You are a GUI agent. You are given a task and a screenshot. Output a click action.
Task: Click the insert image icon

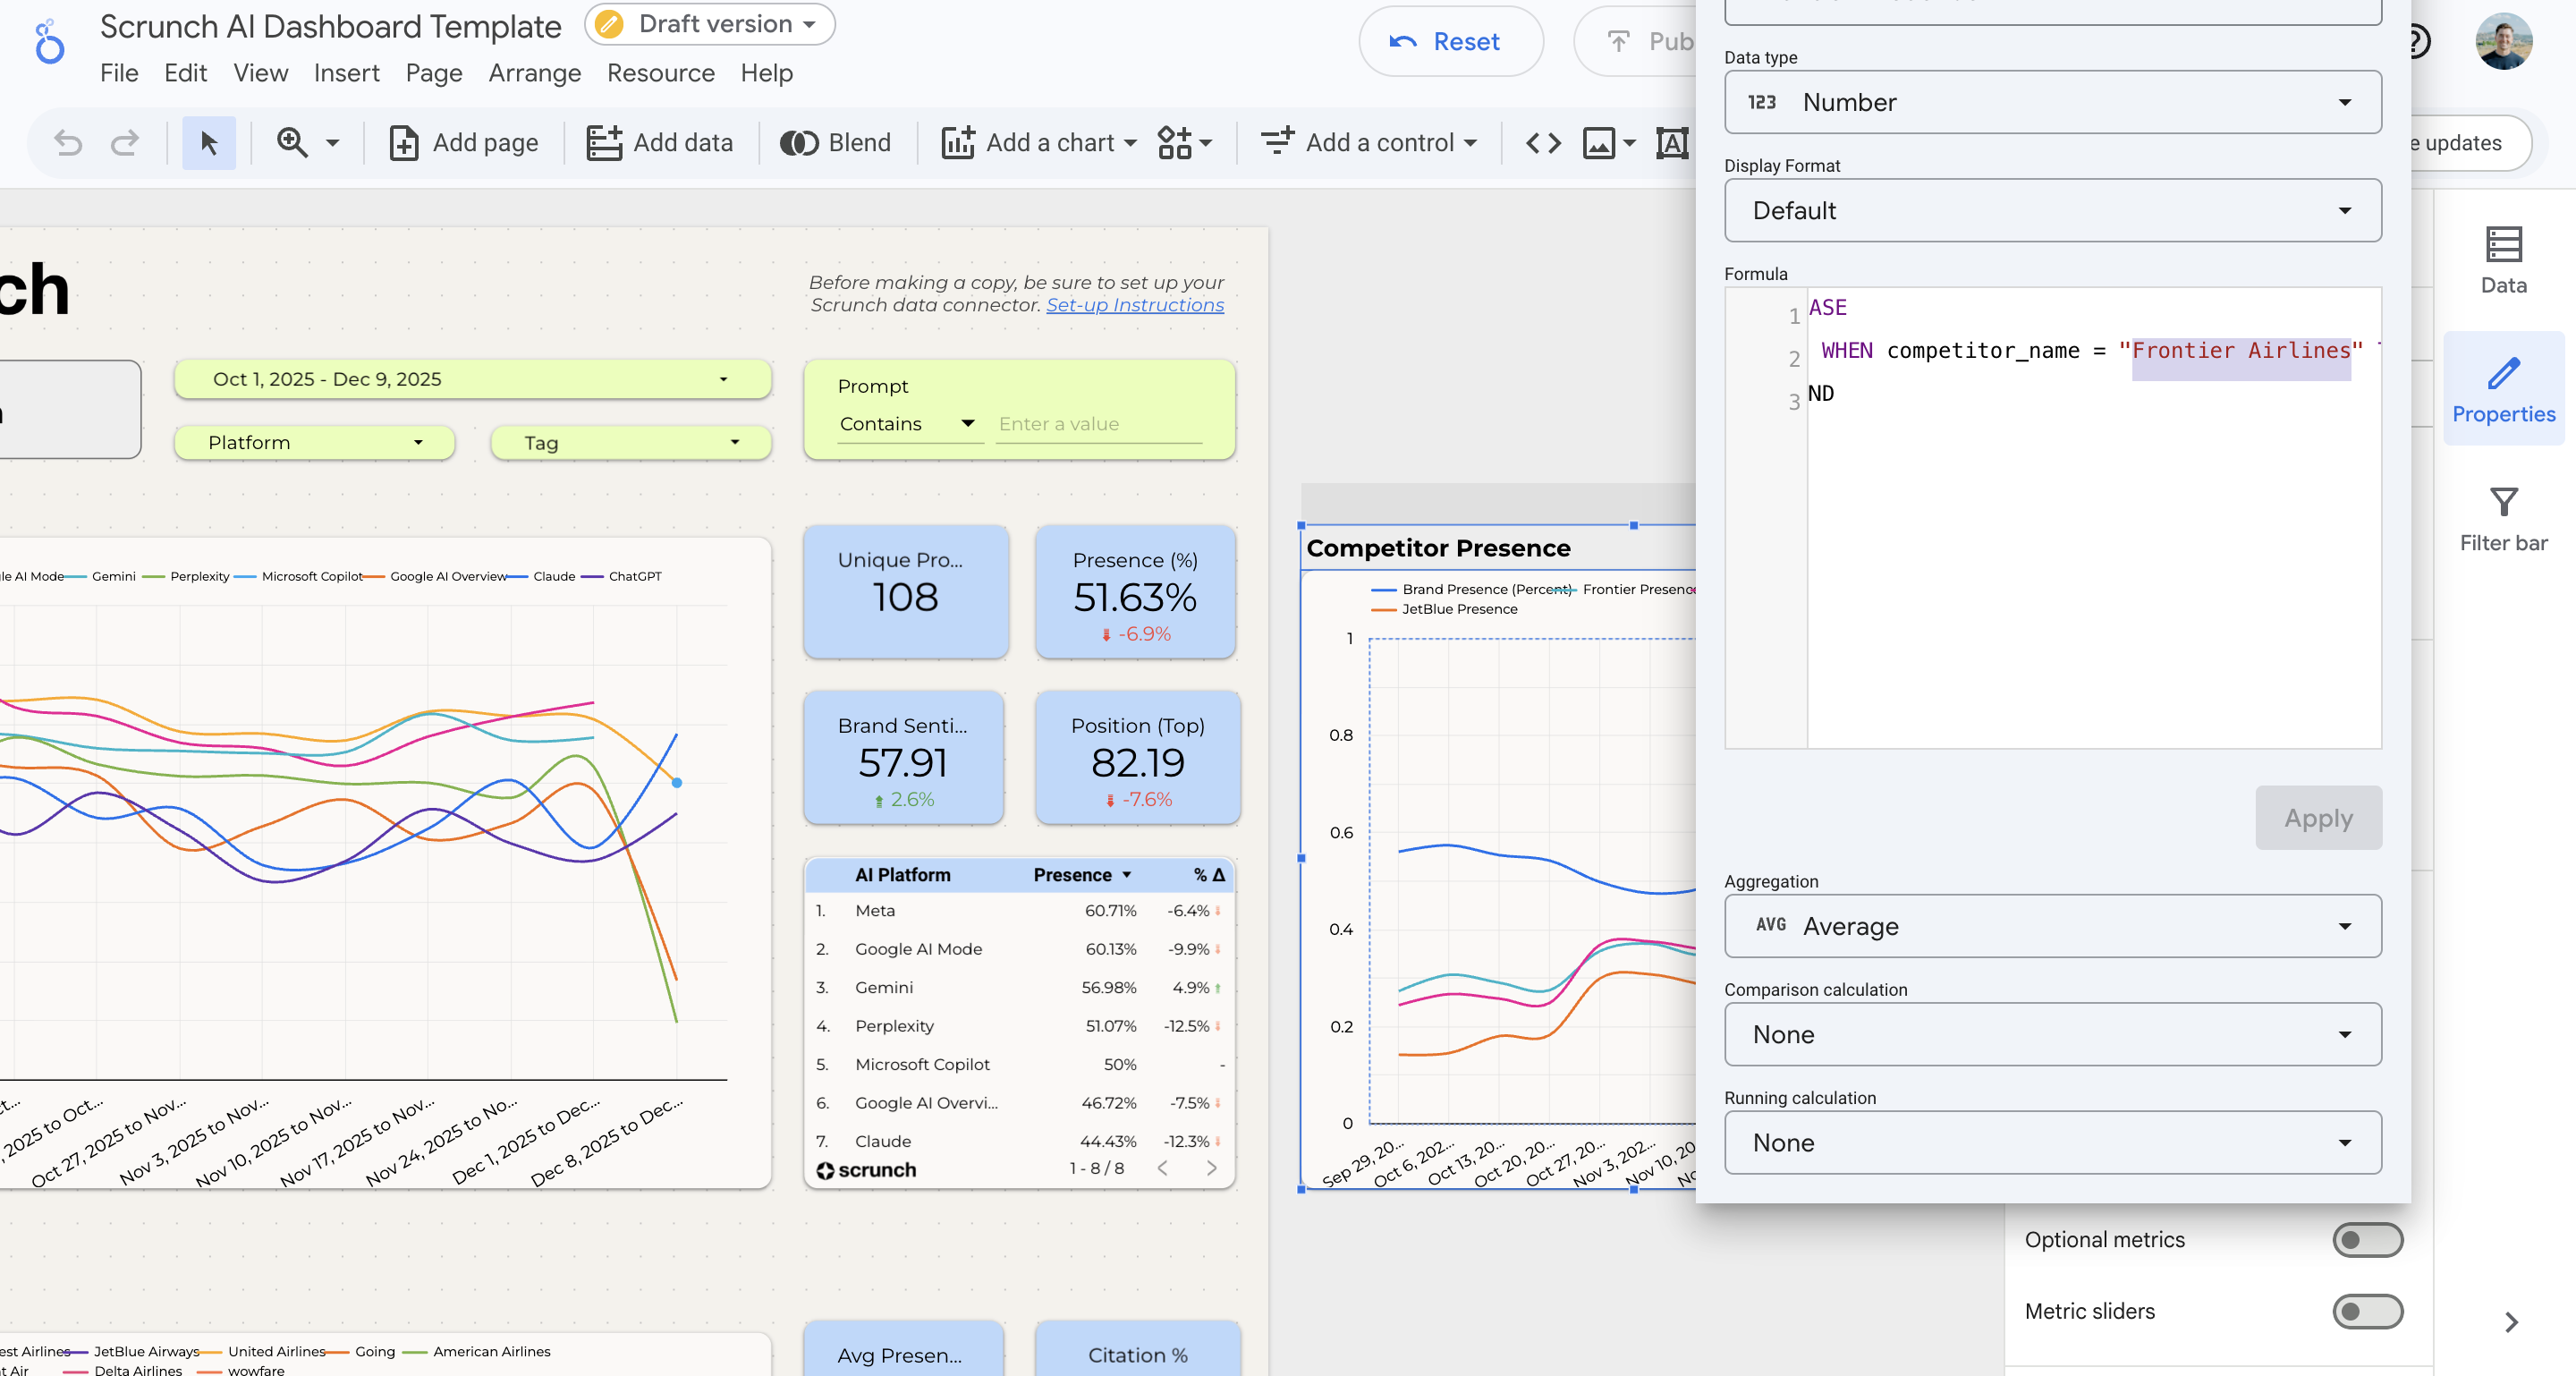(x=1599, y=143)
